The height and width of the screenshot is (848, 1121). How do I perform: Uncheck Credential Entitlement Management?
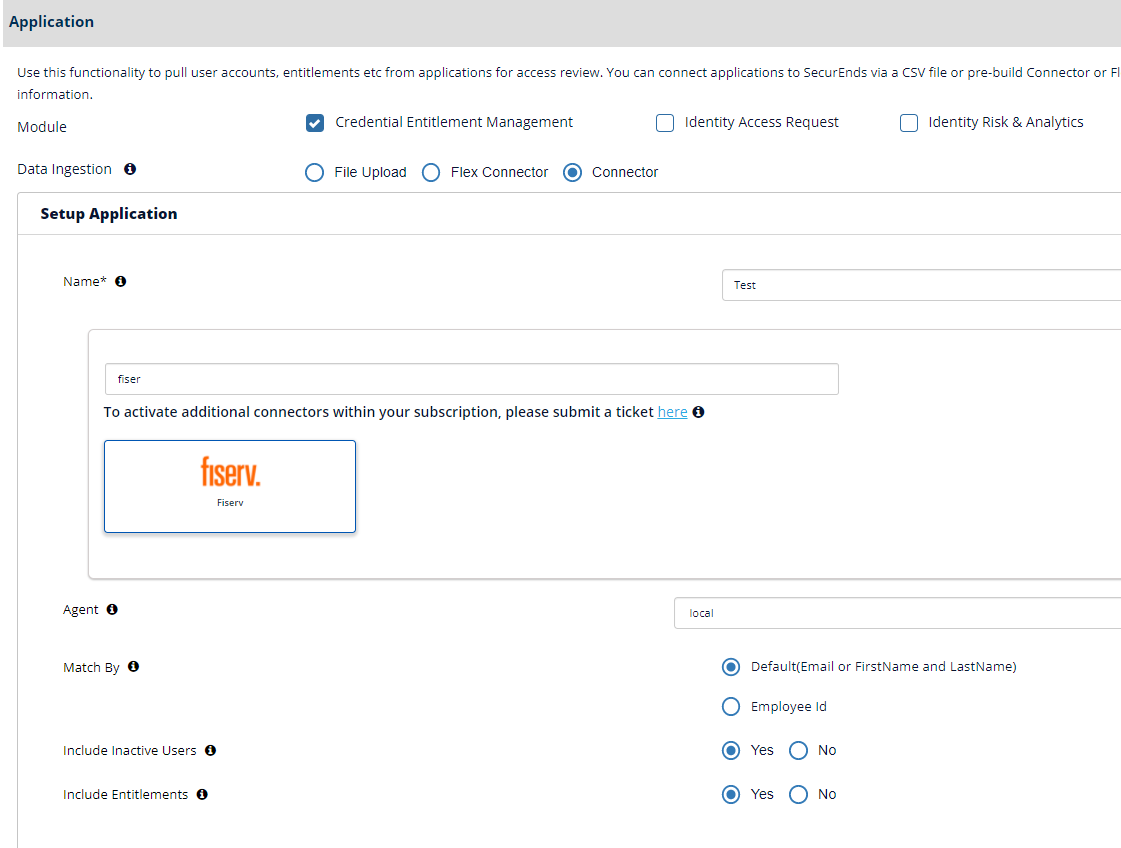[315, 122]
